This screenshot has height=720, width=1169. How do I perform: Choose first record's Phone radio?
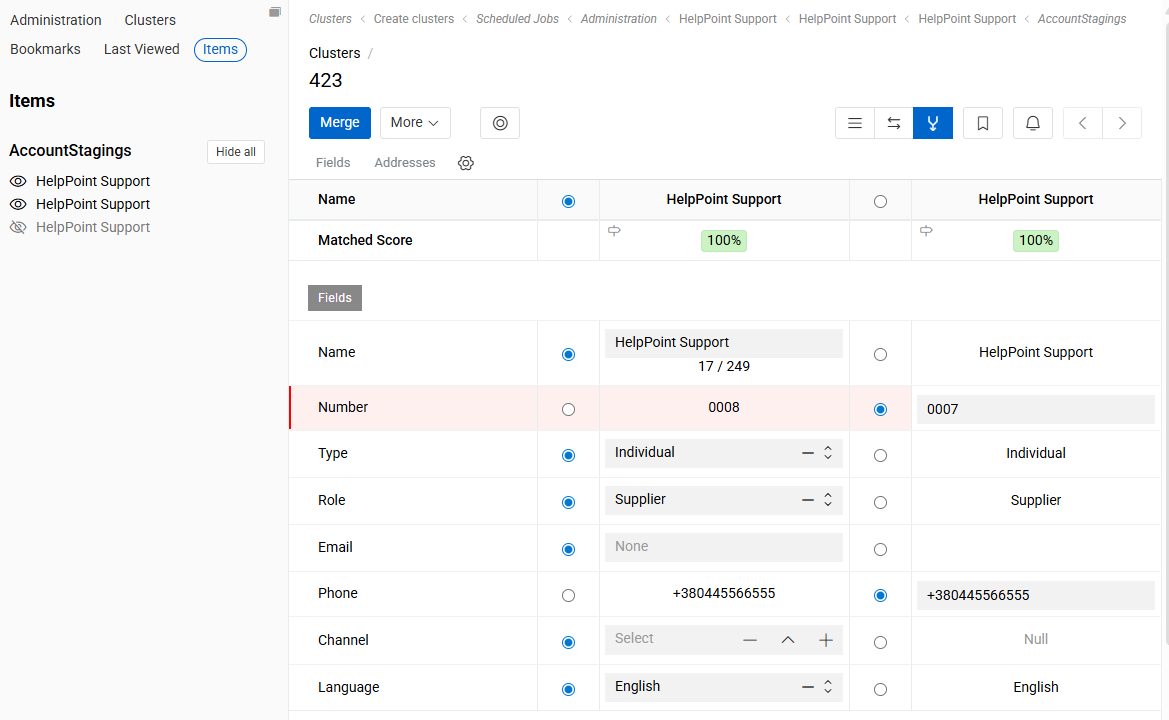point(568,596)
